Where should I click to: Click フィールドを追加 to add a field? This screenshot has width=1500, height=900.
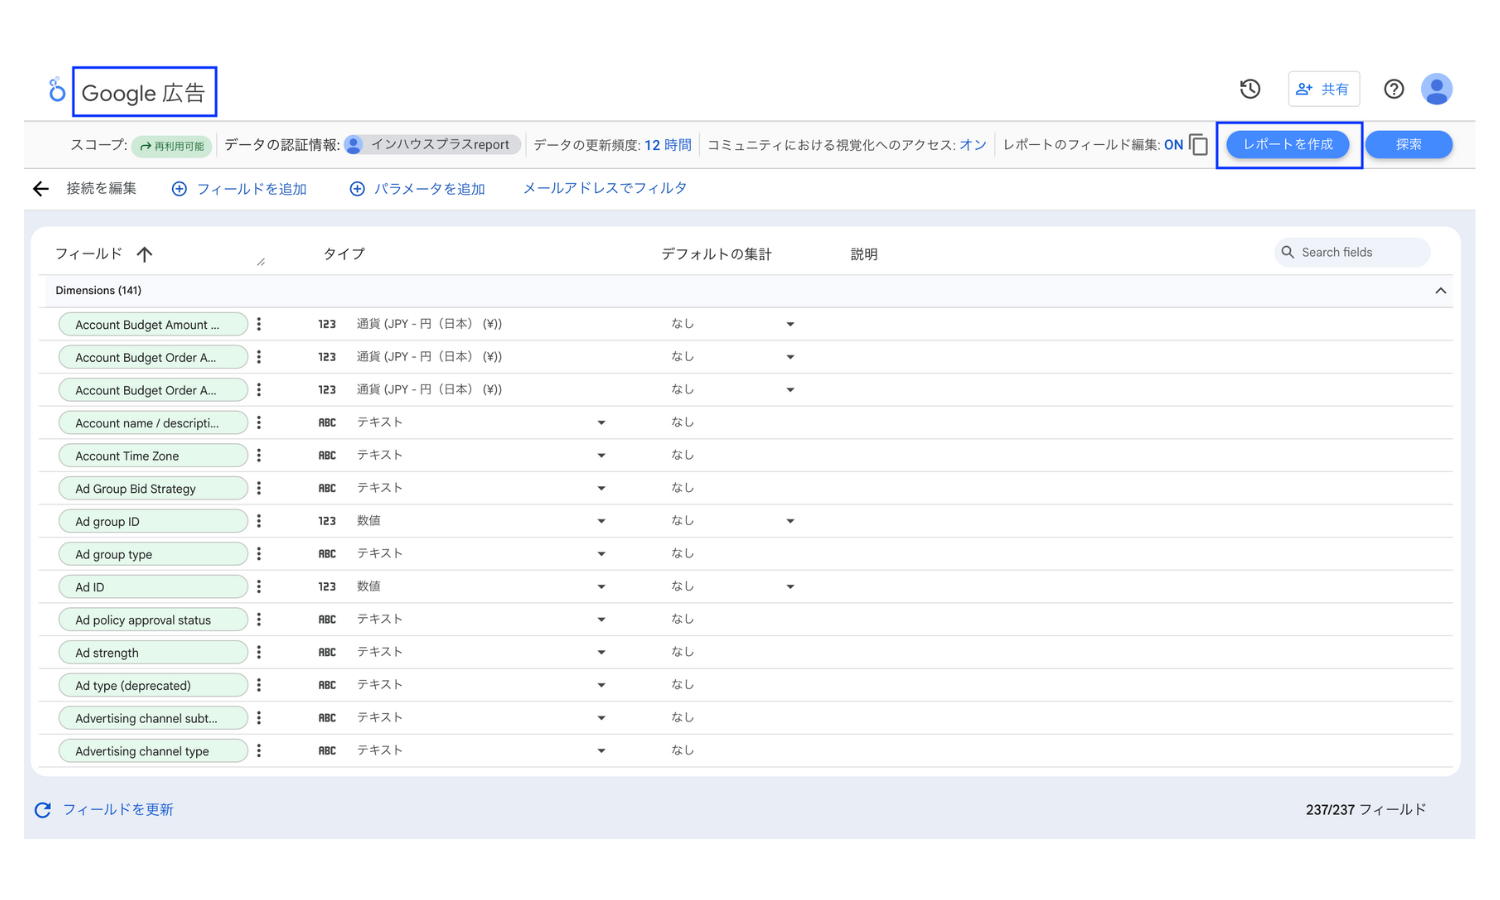coord(240,188)
